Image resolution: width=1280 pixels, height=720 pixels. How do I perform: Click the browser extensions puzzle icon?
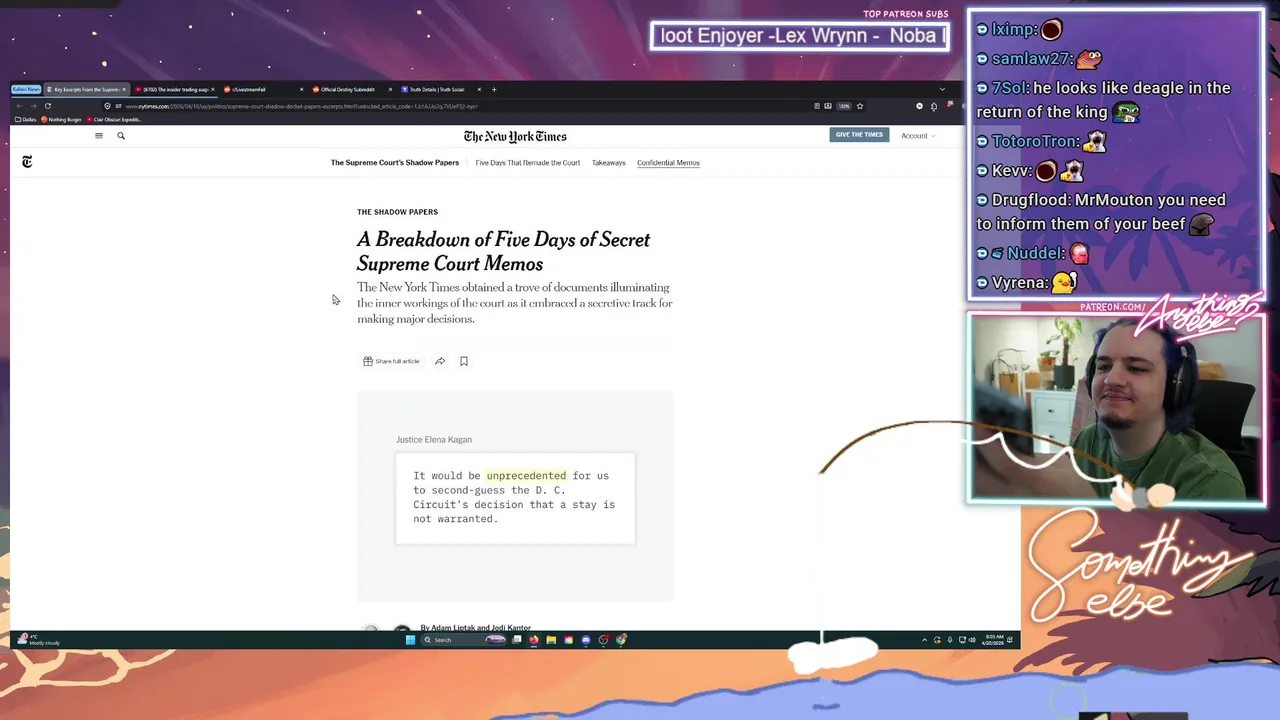[934, 107]
